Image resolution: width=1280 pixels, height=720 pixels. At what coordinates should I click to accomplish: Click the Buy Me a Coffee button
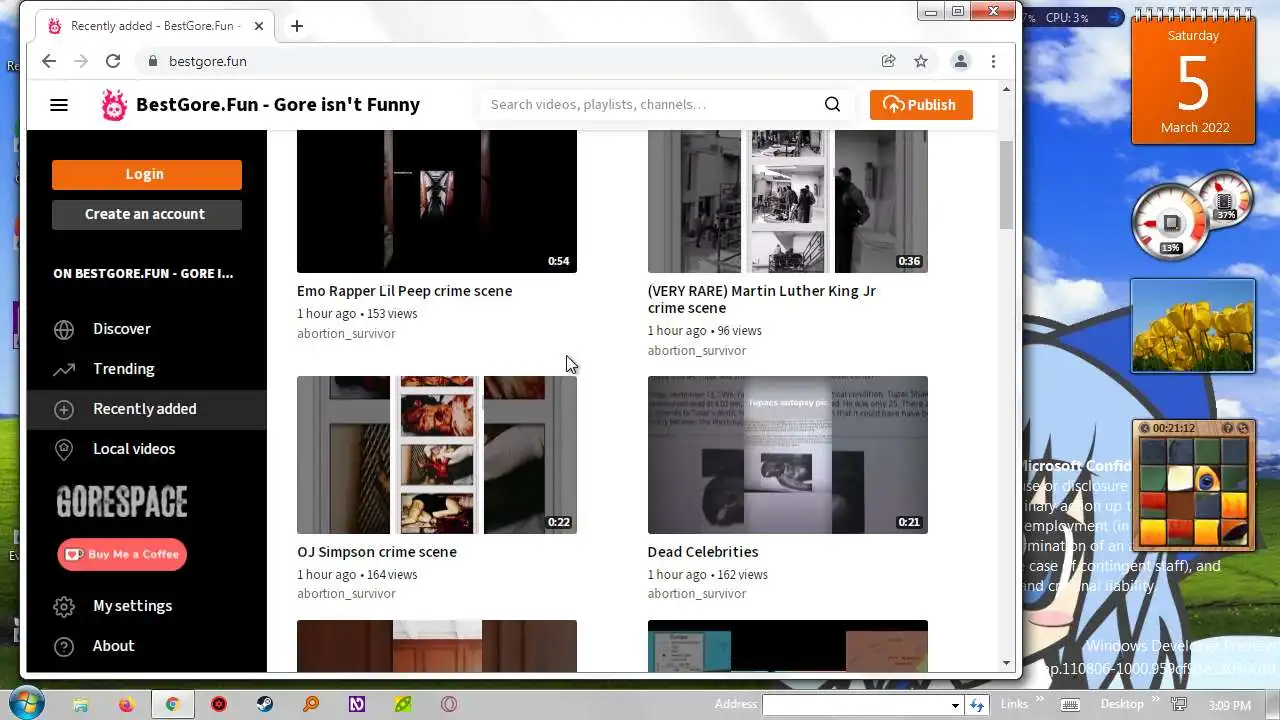pyautogui.click(x=122, y=554)
